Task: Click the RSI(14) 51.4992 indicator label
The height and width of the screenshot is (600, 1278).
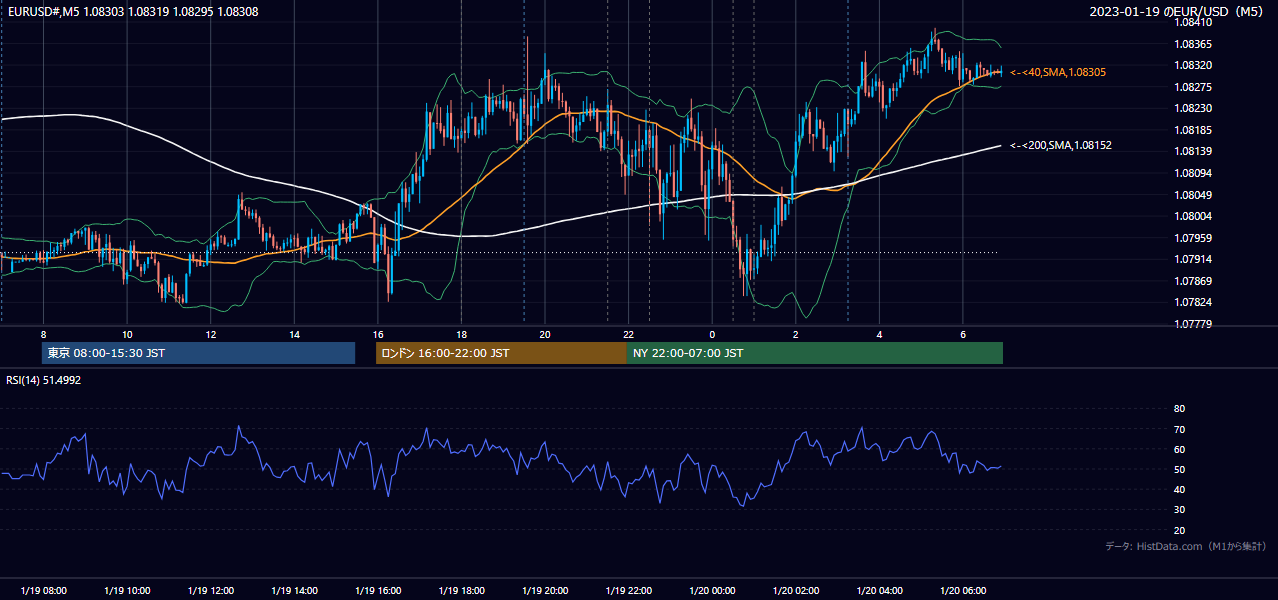Action: point(44,380)
